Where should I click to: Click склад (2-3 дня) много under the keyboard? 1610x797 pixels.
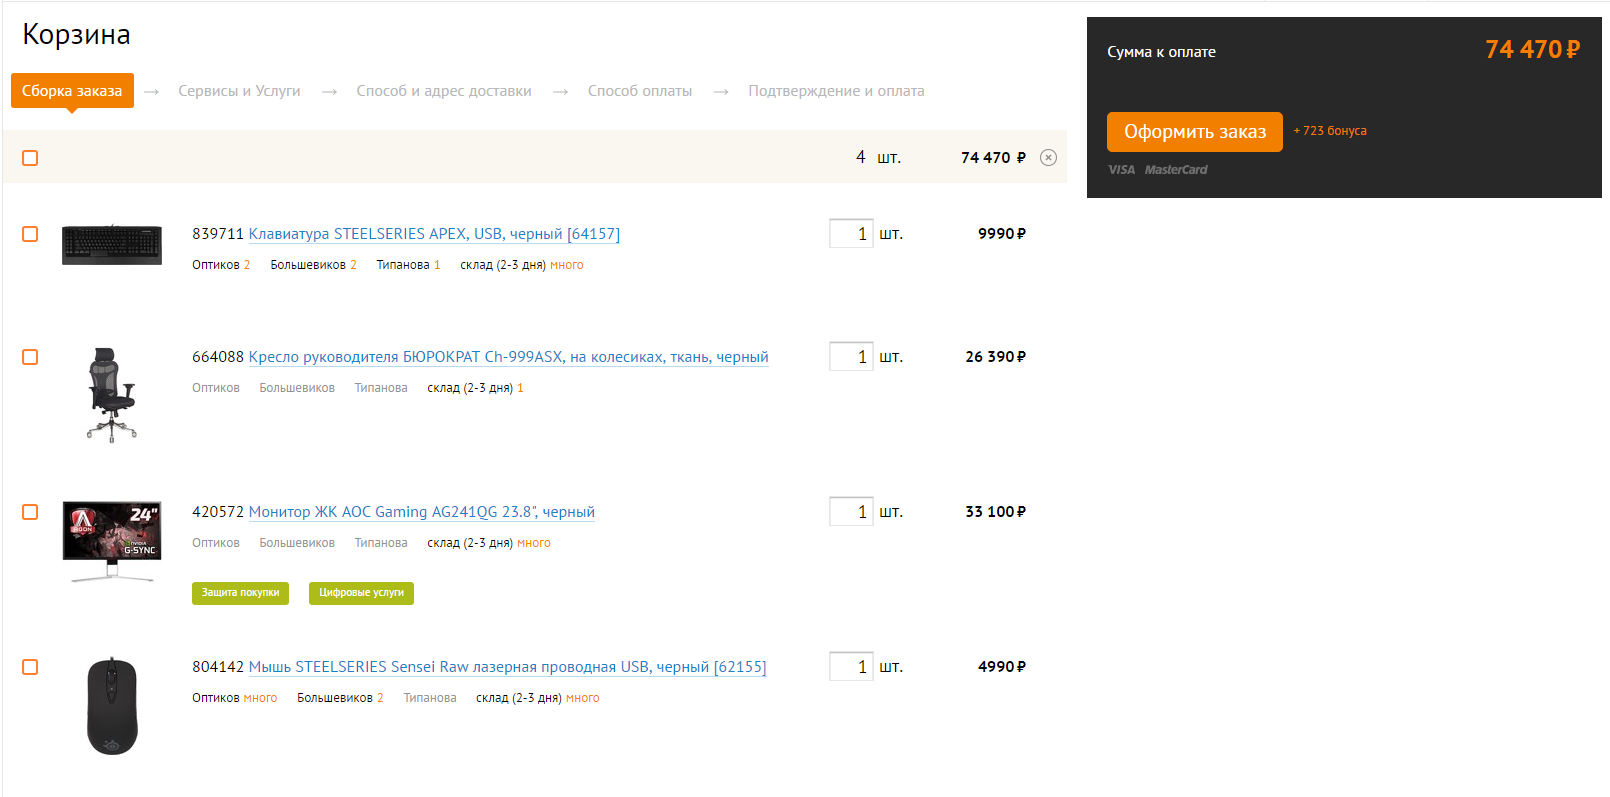[x=522, y=265]
